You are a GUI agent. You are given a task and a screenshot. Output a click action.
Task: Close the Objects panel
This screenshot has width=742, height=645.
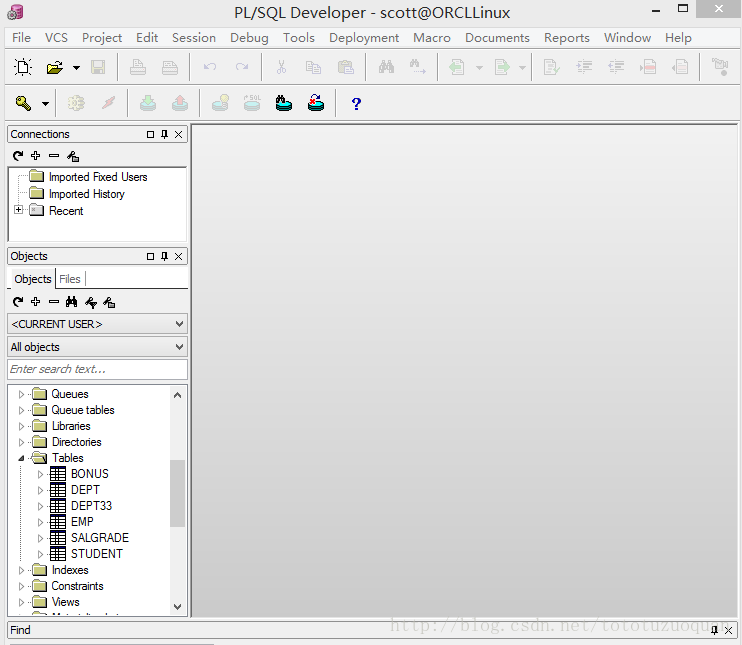point(178,256)
